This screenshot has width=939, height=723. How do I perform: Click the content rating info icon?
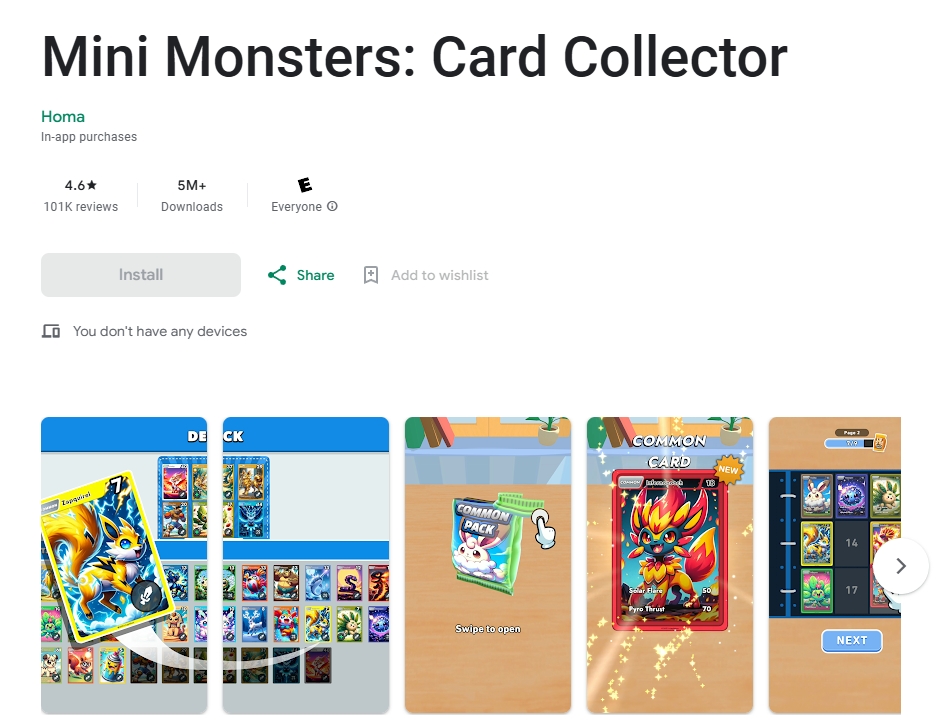(332, 206)
